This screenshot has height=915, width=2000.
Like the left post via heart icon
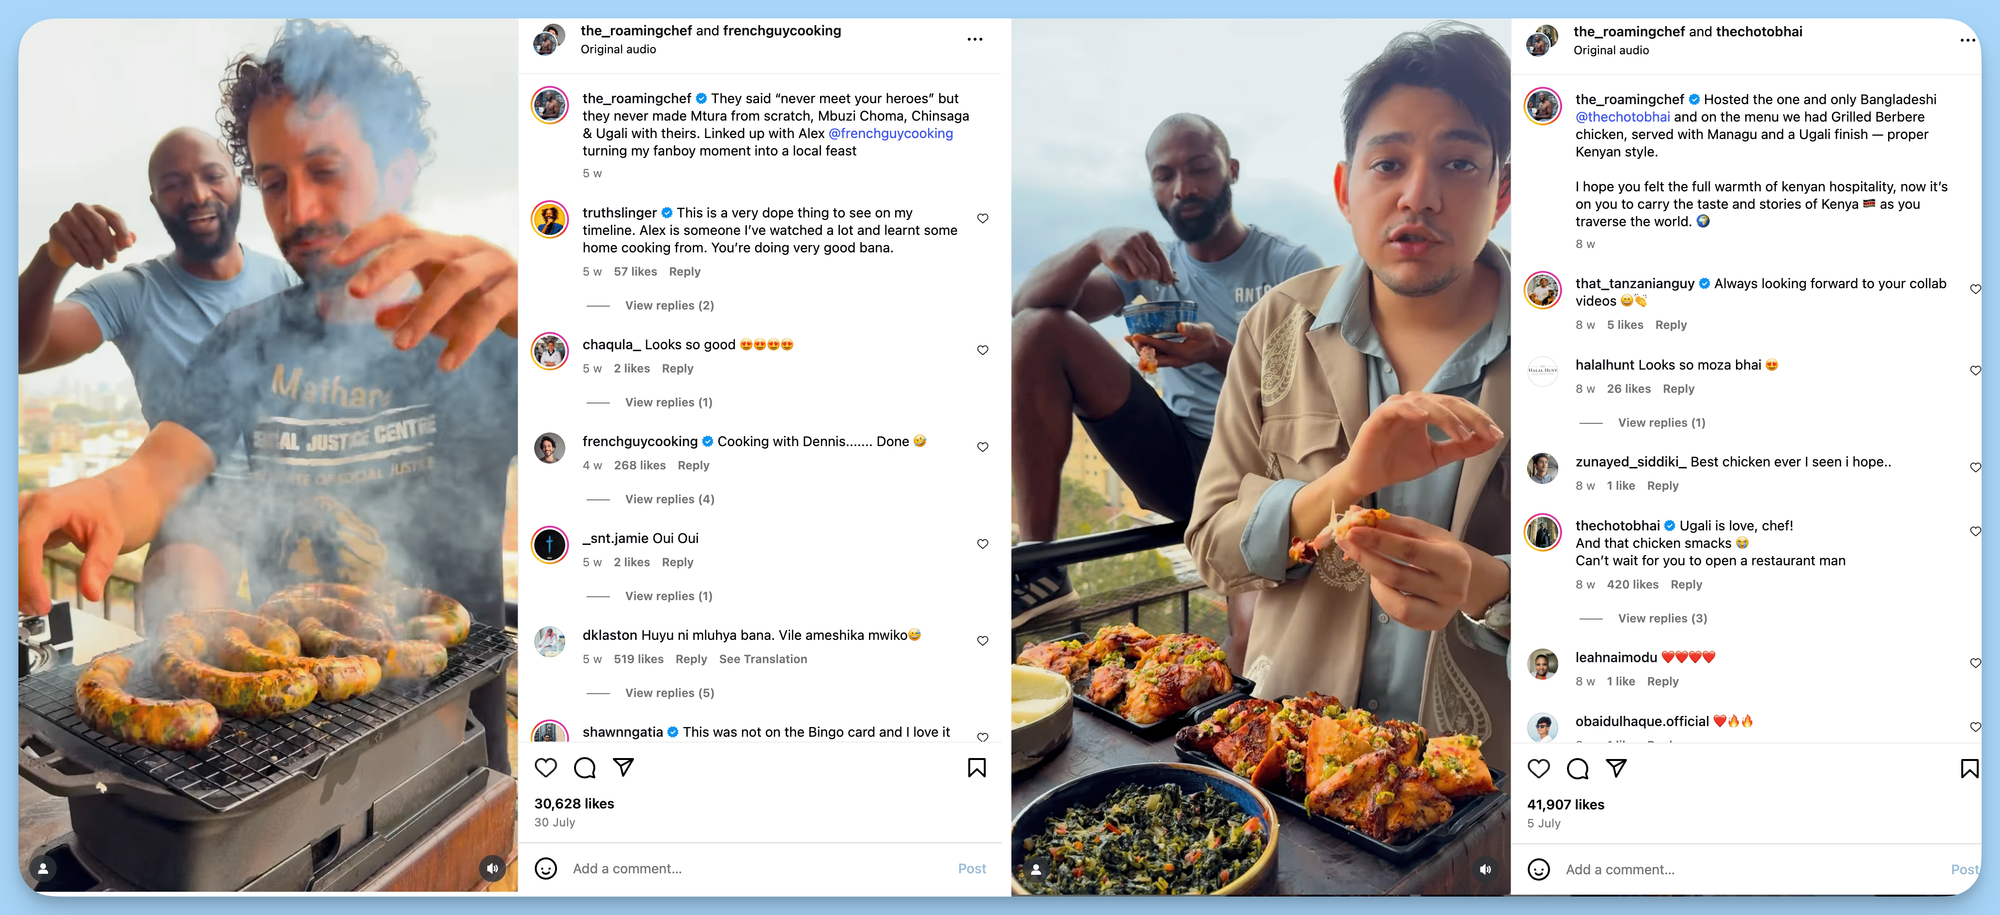(546, 768)
